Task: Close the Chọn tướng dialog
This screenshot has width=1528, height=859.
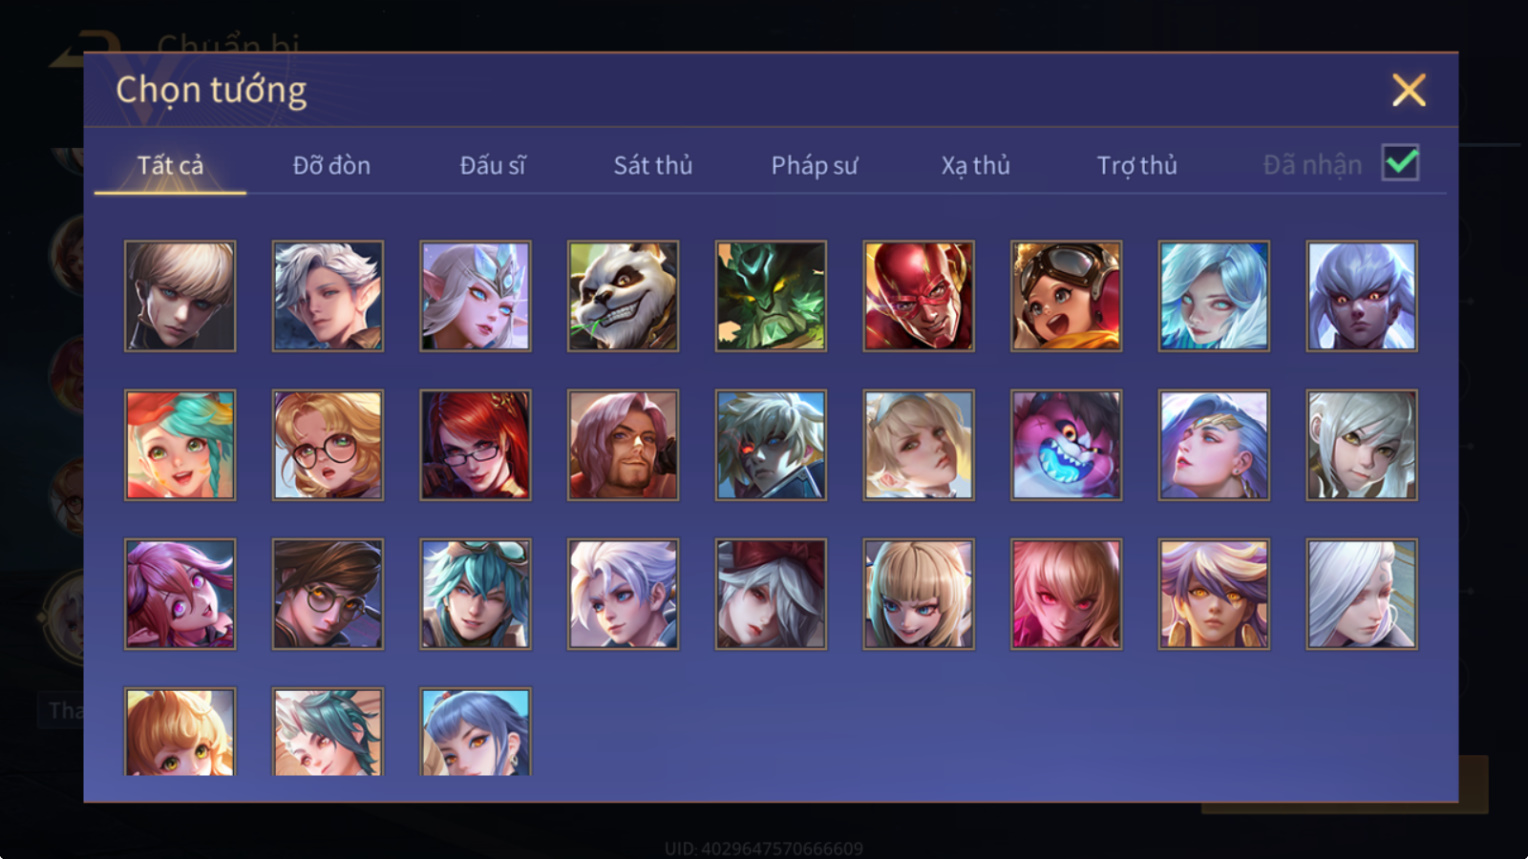Action: (1409, 90)
